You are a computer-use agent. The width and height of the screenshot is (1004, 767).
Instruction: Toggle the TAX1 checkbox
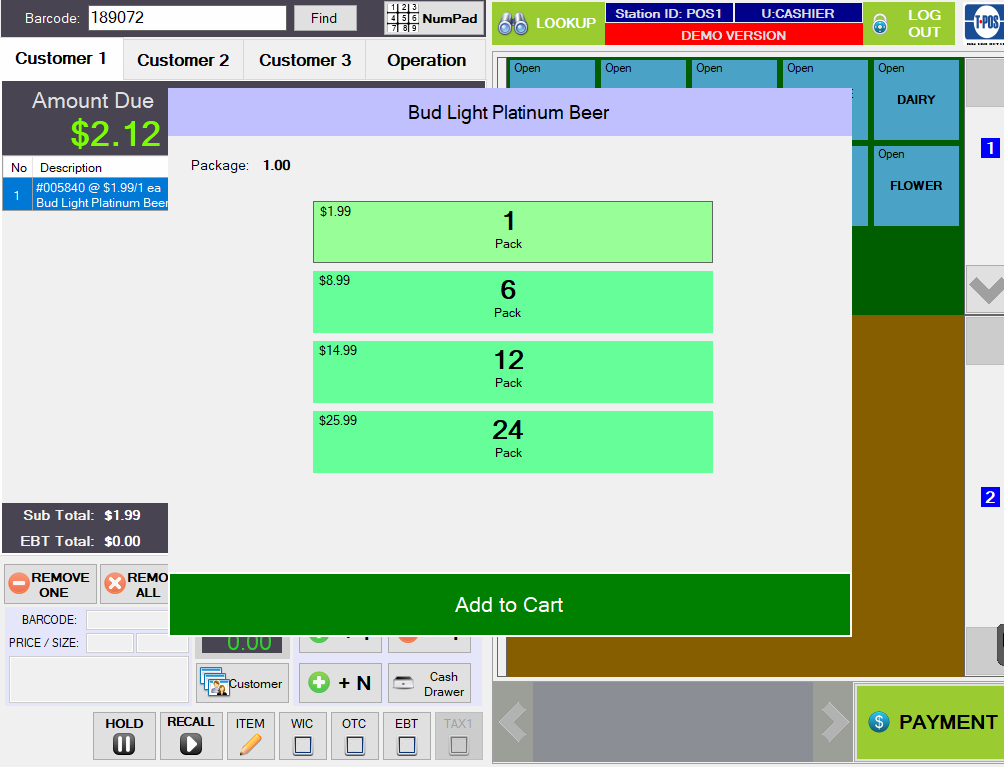click(458, 745)
